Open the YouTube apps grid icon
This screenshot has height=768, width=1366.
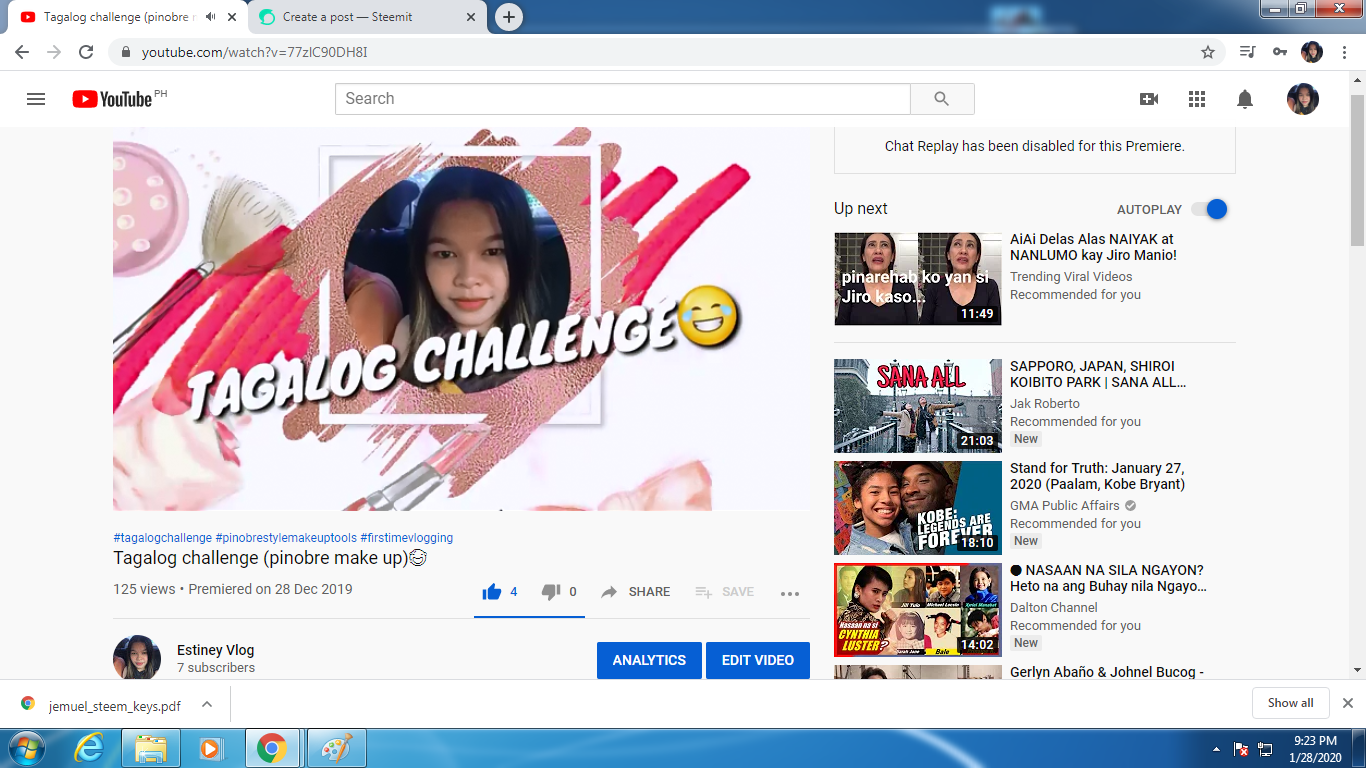click(x=1196, y=98)
